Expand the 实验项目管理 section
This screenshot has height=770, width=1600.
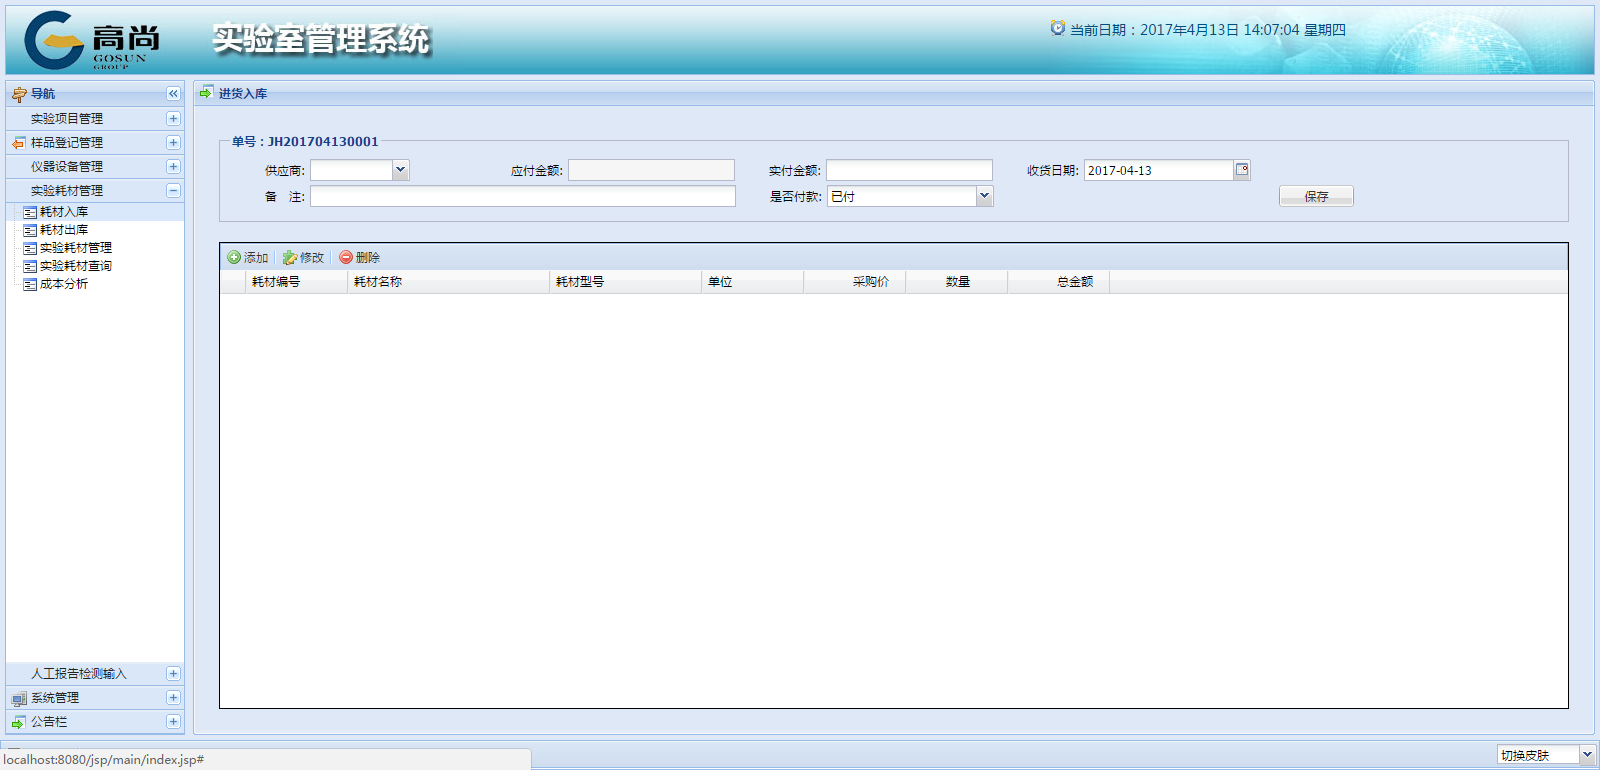173,118
